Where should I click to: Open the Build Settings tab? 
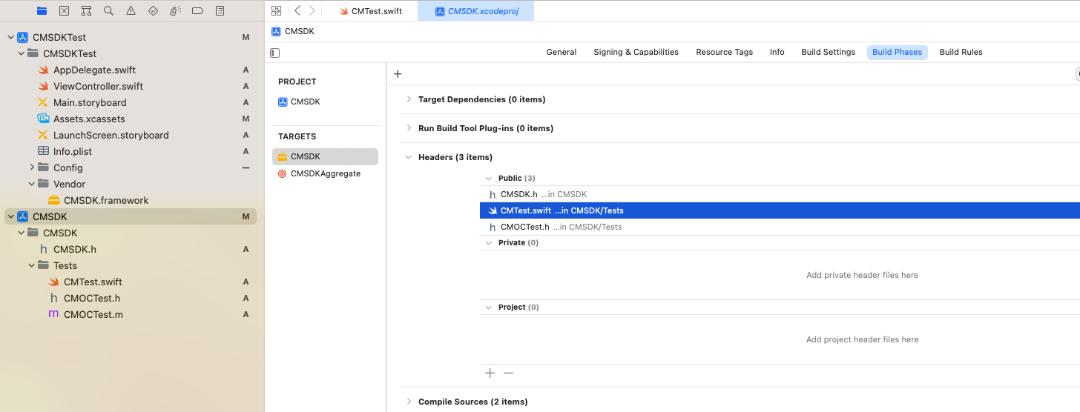828,52
